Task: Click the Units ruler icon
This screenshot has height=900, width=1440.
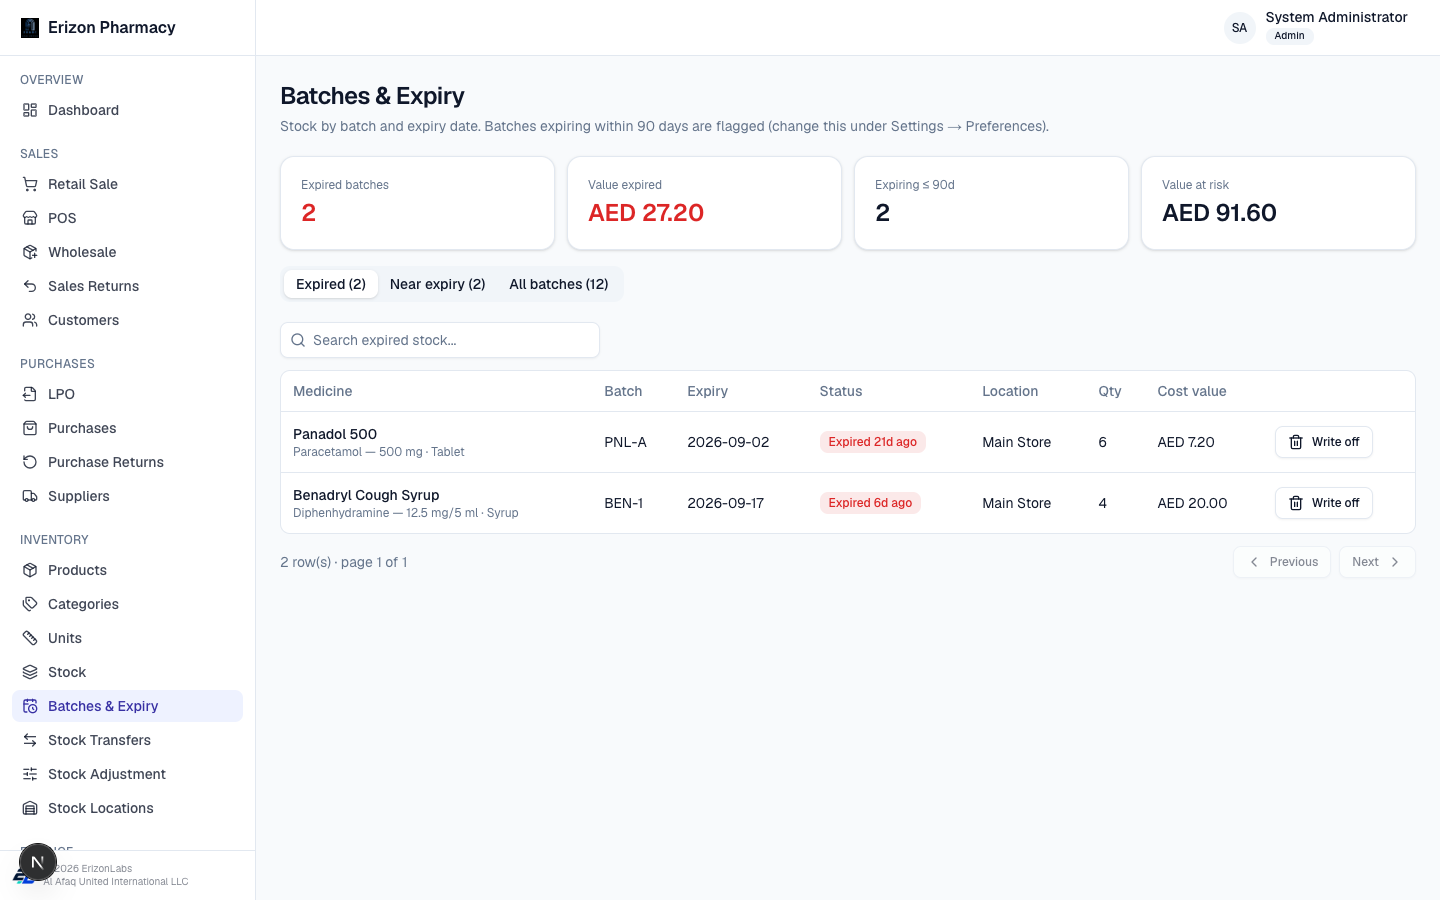Action: [30, 638]
